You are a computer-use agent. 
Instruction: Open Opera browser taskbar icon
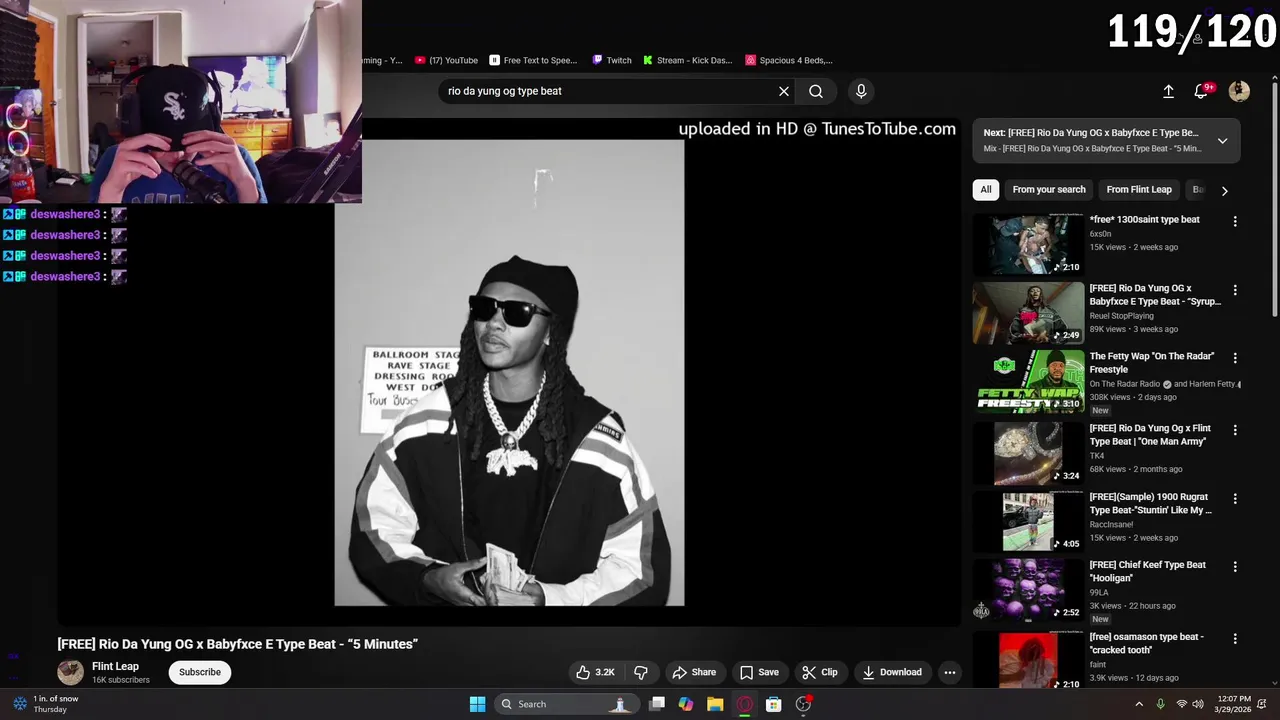[744, 704]
